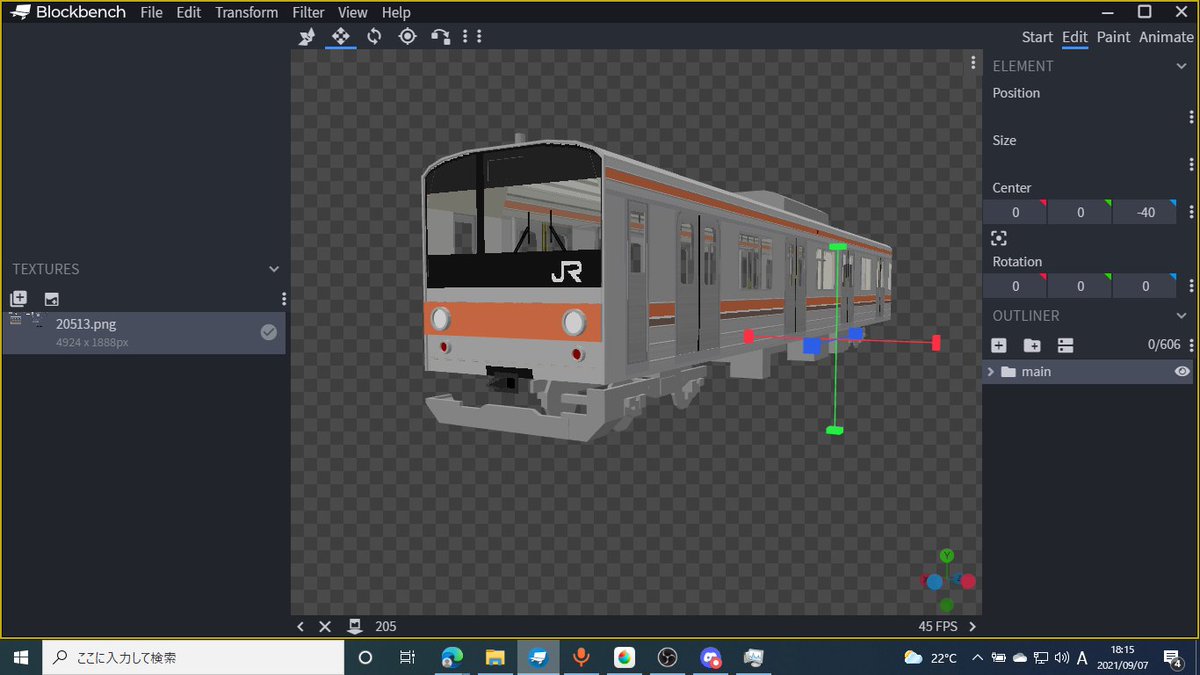Toggle the right sidebar with the bottom arrow
1200x675 pixels.
pos(973,626)
